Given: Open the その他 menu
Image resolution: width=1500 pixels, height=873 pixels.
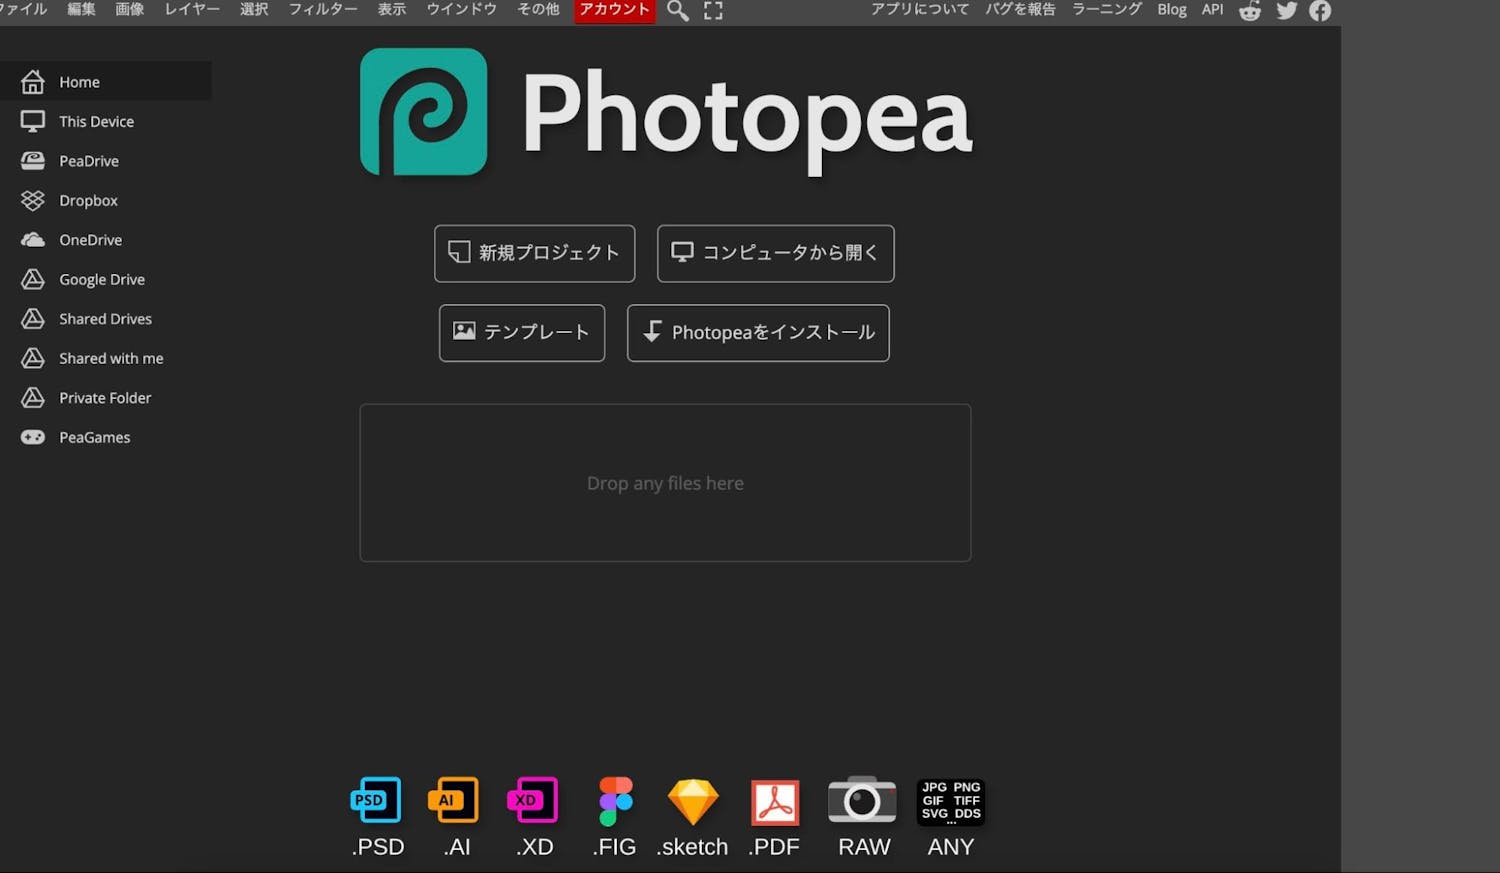Looking at the screenshot, I should point(538,9).
